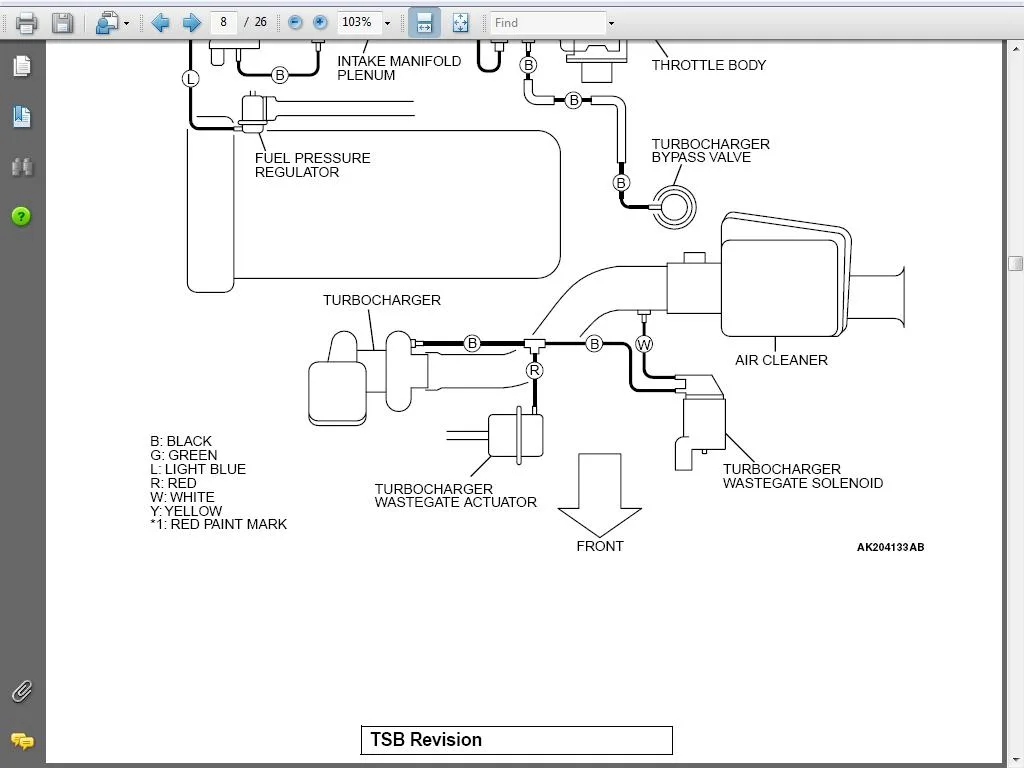The image size is (1024, 768).
Task: Click the TURBOCHARGER WASTEGATE SOLENOID label
Action: [x=803, y=476]
